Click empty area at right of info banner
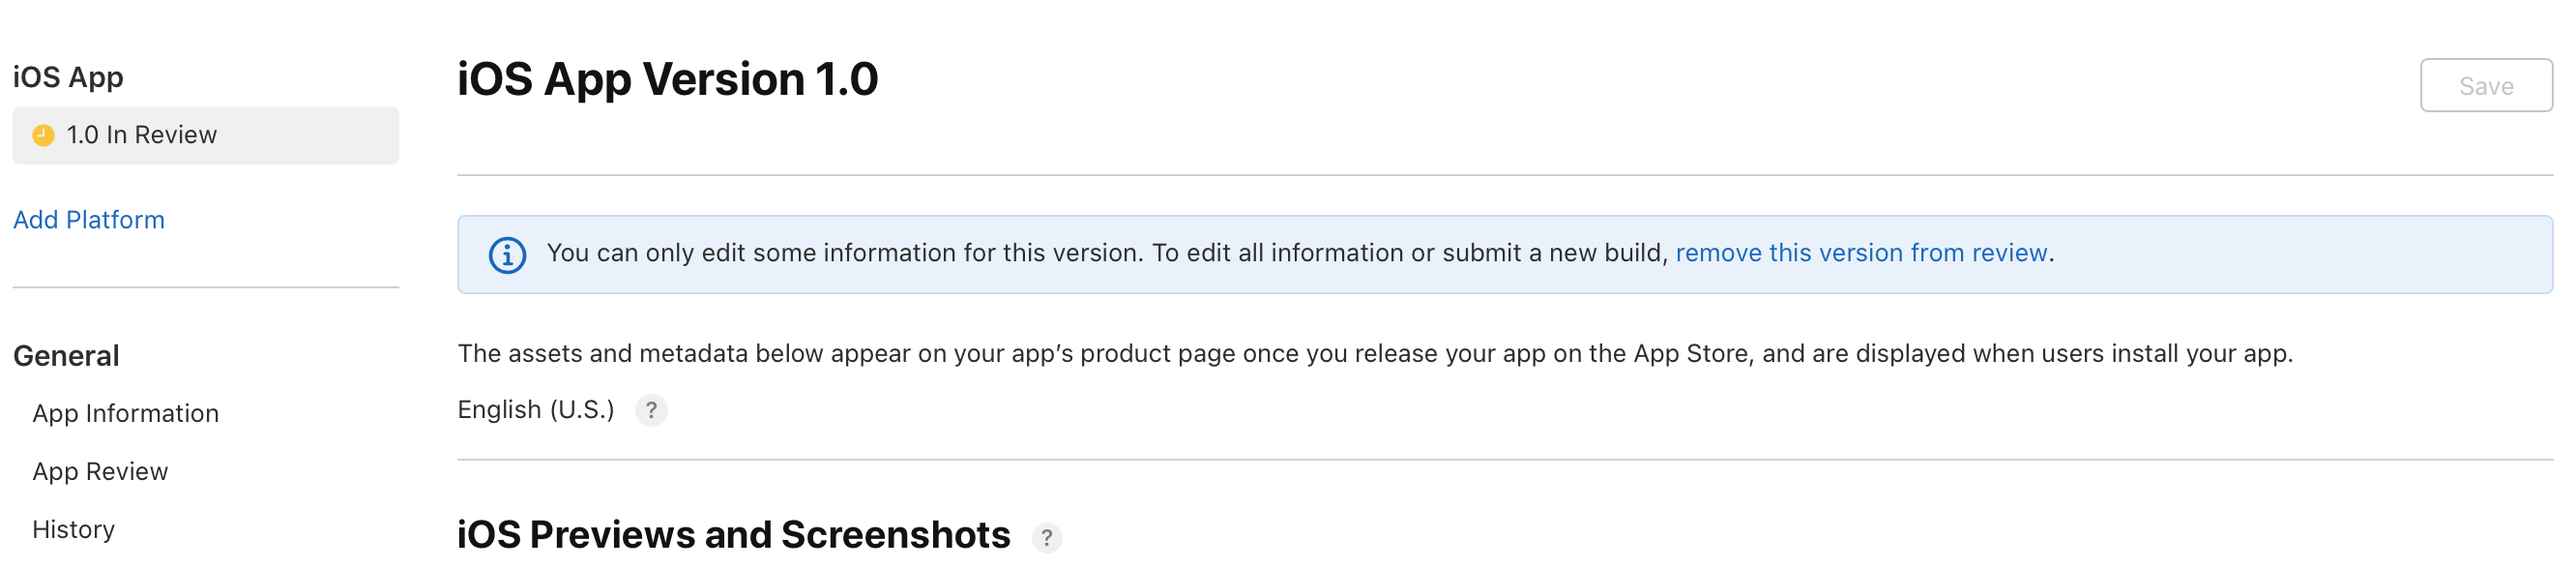The height and width of the screenshot is (569, 2576). (2300, 254)
